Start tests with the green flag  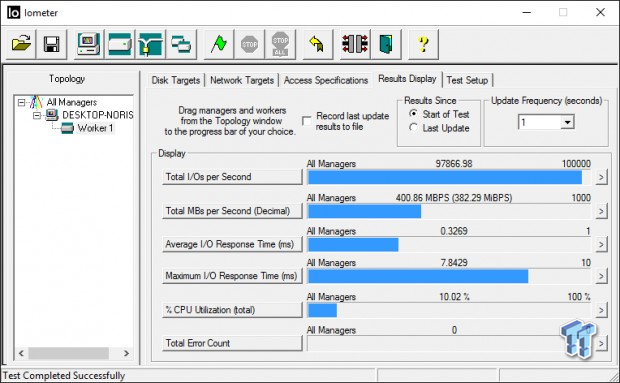click(x=219, y=44)
